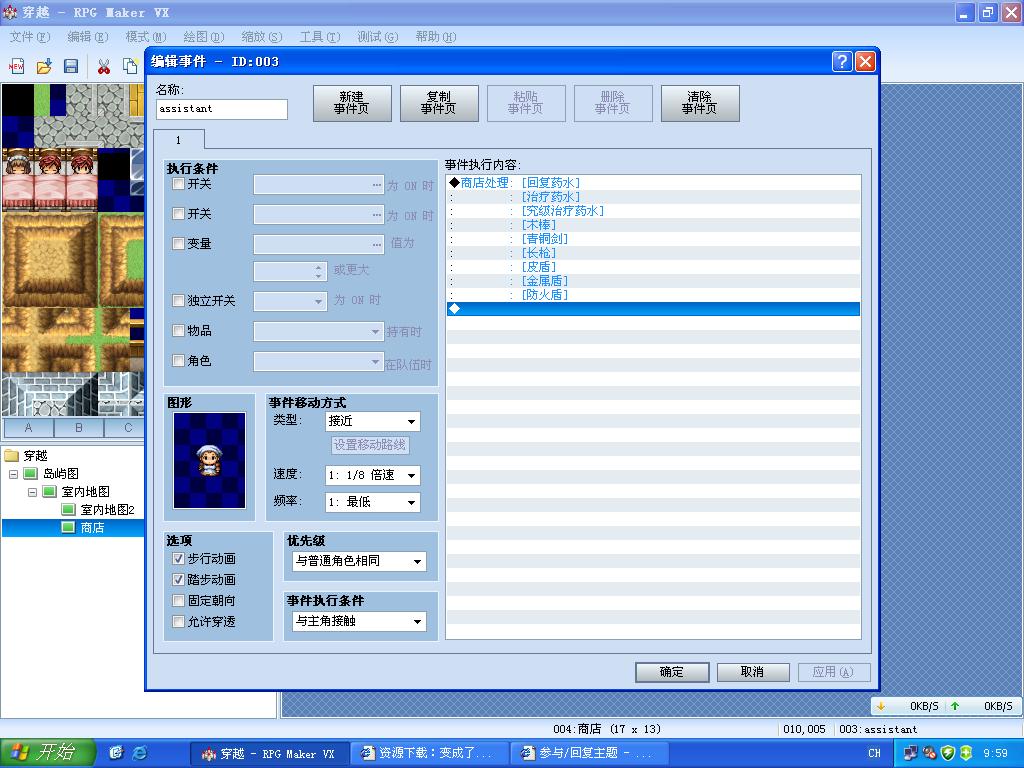Image resolution: width=1024 pixels, height=768 pixels.
Task: Select the 商店 map in tree
Action: 92,528
